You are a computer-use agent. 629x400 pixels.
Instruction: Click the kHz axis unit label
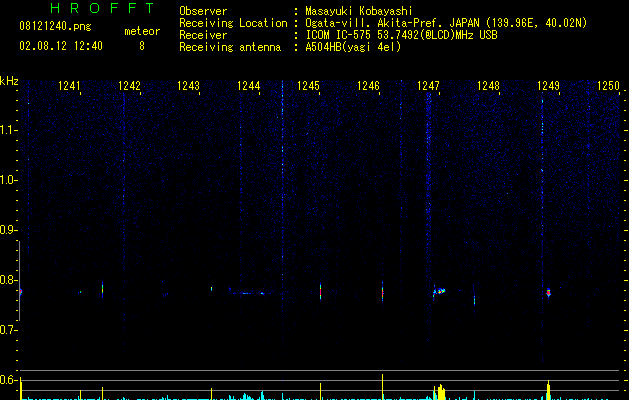(9, 81)
